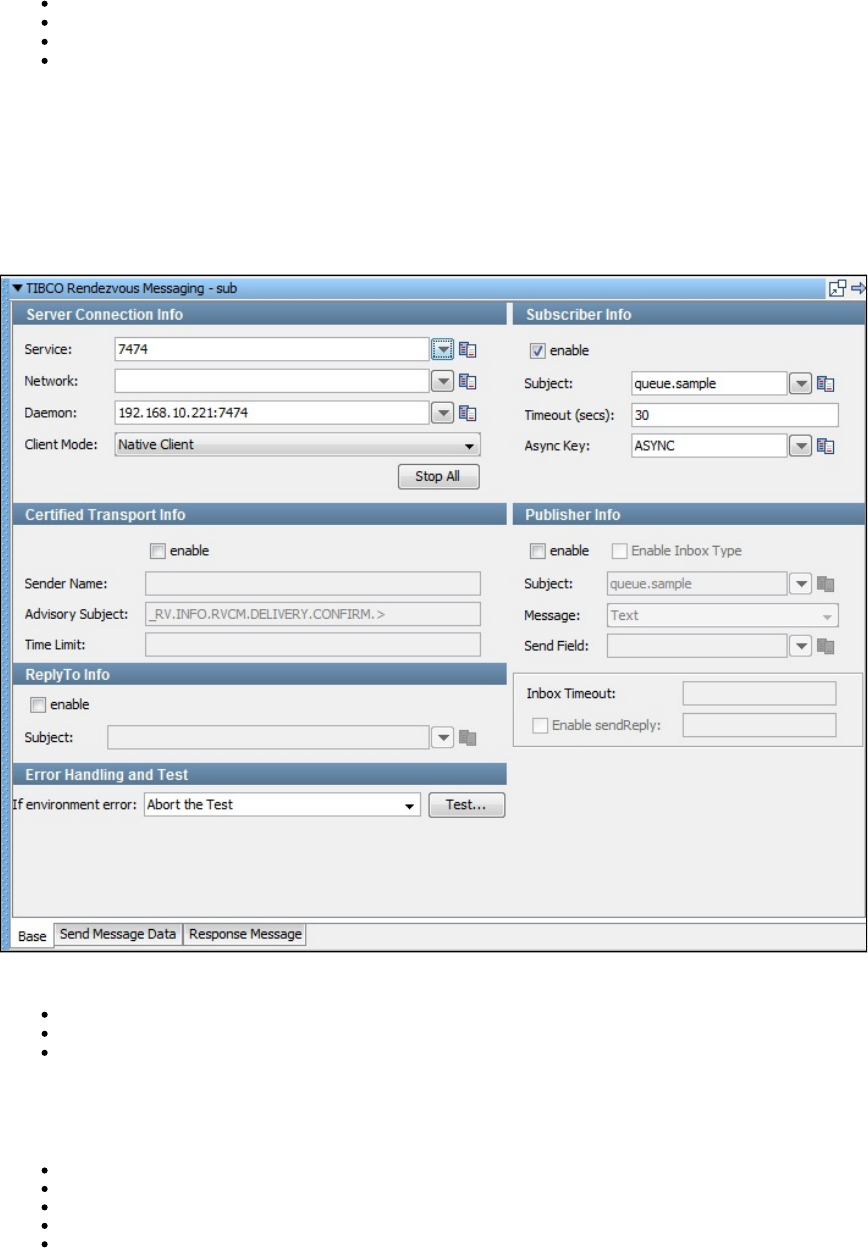Screen dimensions: 868x1248
Task: Switch to the Send Message Data tab
Action: pyautogui.click(x=118, y=934)
